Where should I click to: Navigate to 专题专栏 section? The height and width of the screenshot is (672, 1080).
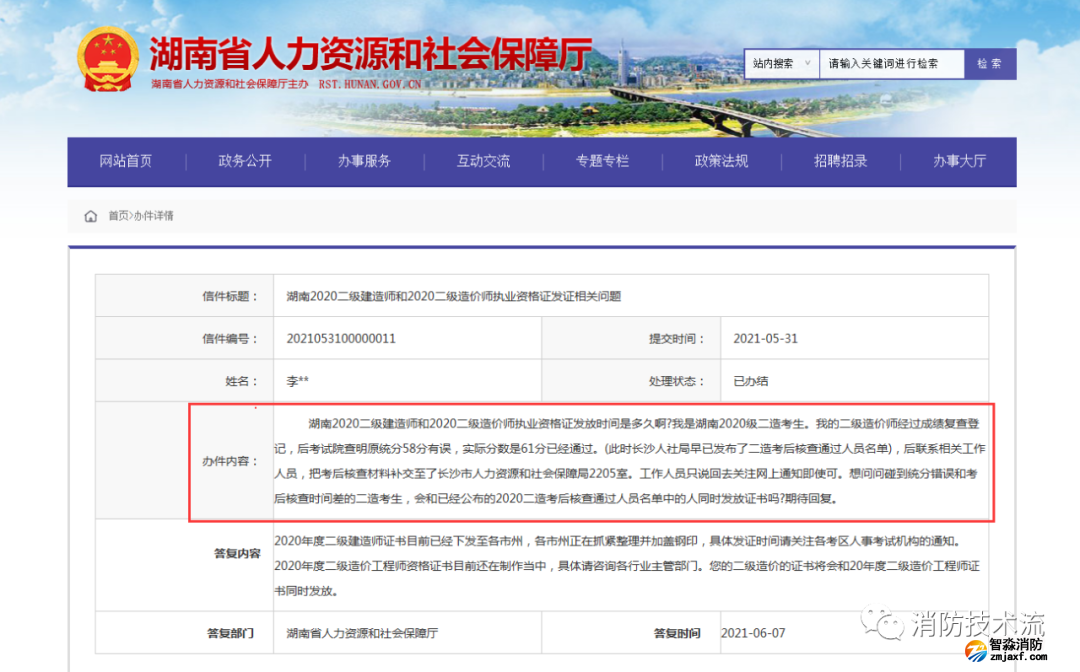click(x=602, y=161)
